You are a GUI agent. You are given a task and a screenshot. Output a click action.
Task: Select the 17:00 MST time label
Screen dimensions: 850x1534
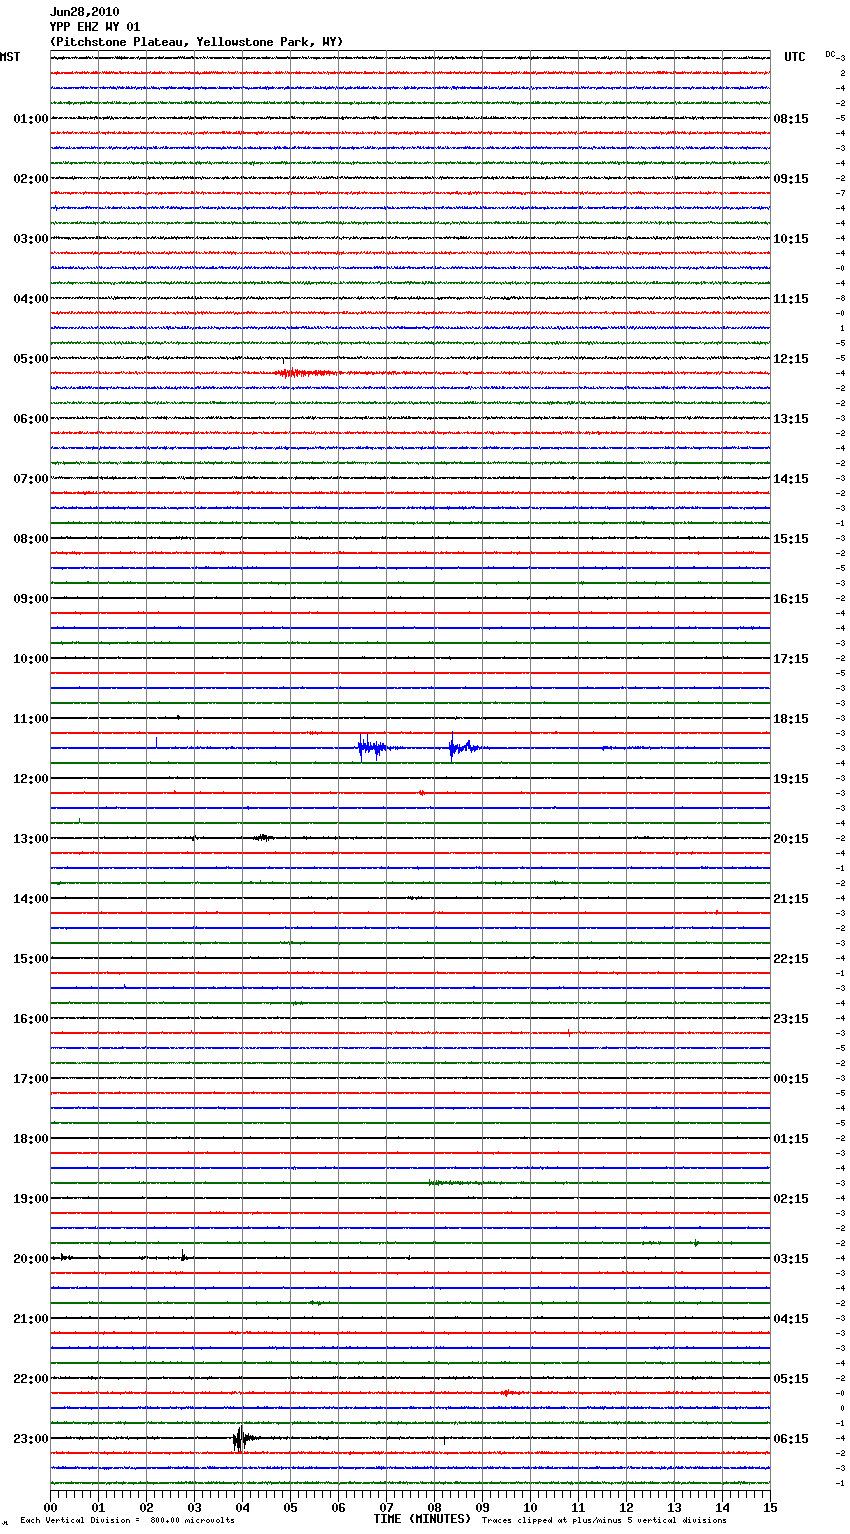tap(31, 1079)
